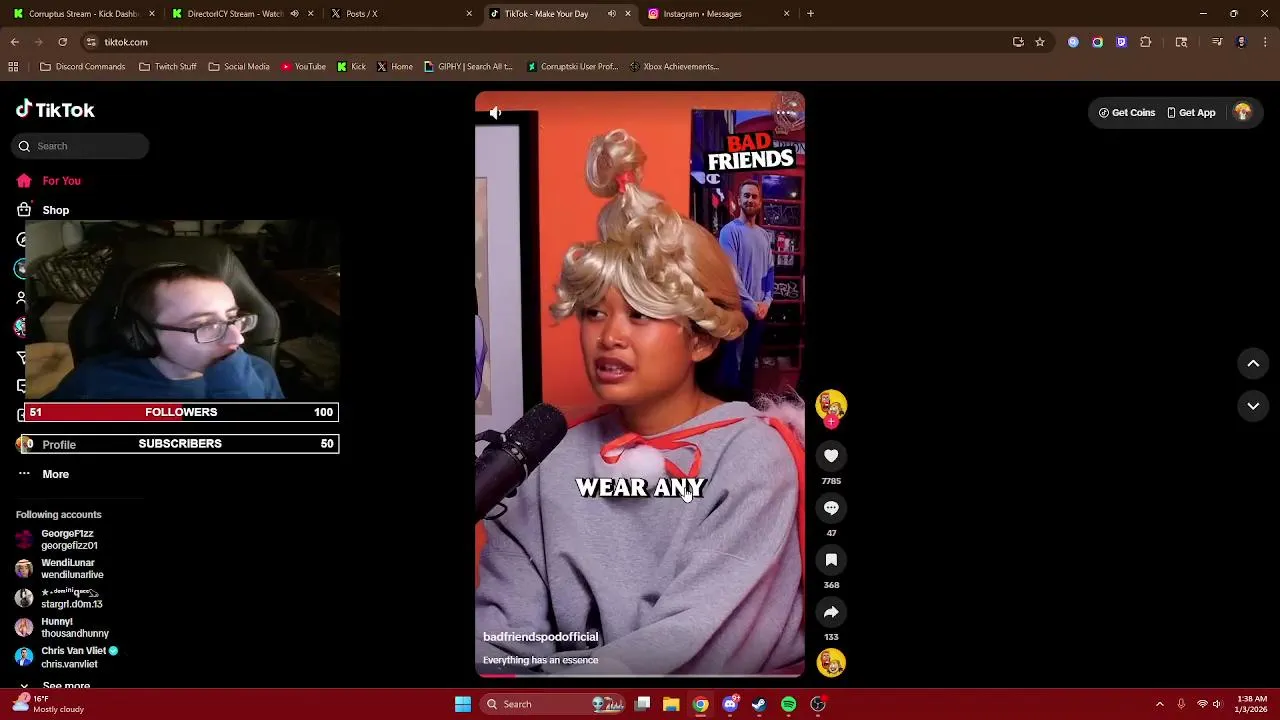Open the Social Media bookmark folder
The height and width of the screenshot is (720, 1280).
tap(238, 67)
